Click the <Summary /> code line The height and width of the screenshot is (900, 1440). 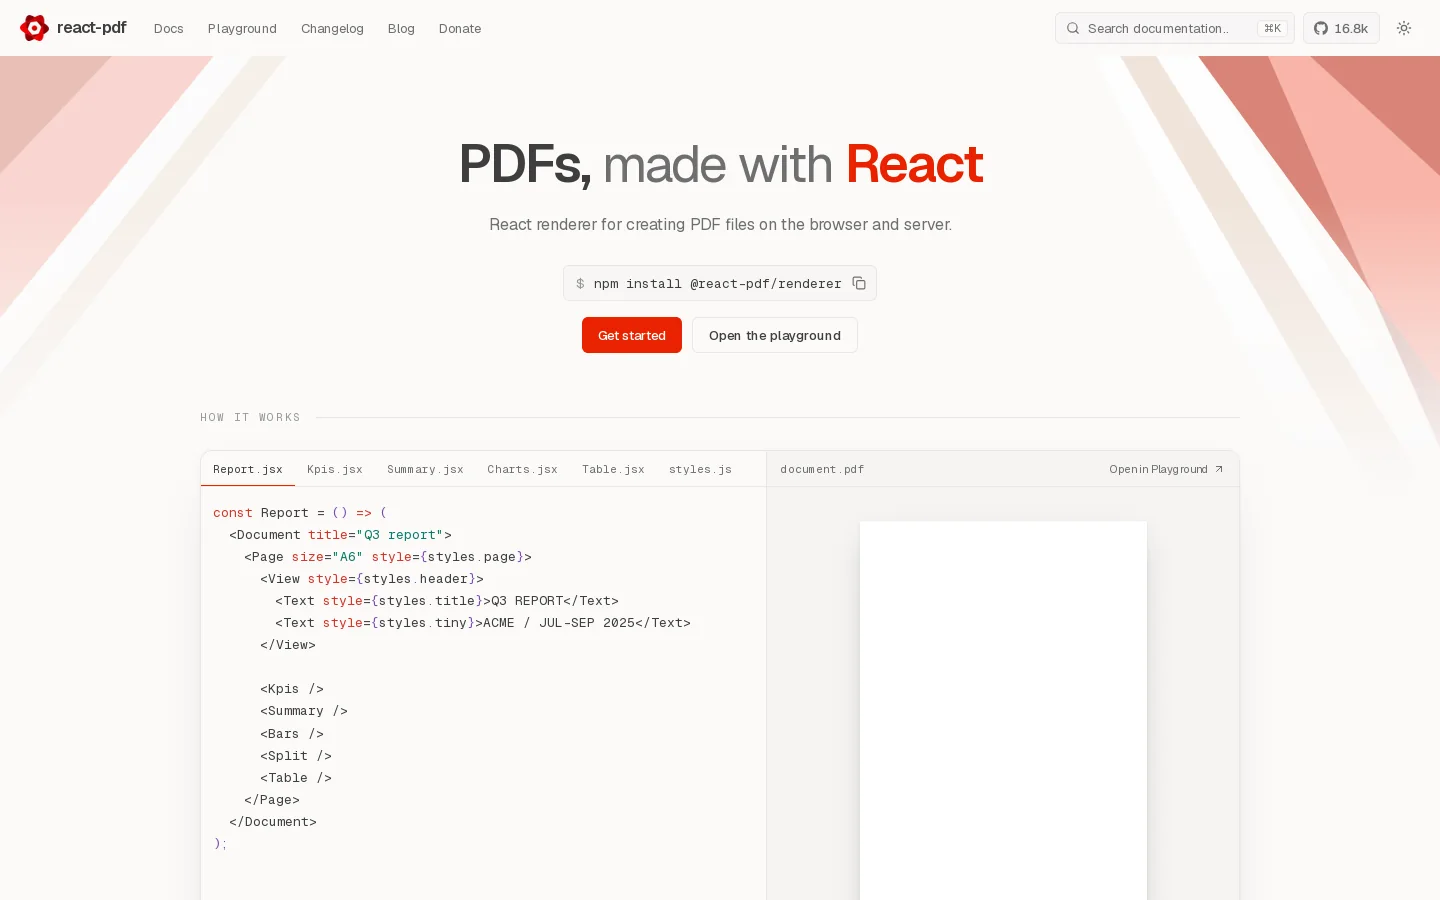click(304, 711)
